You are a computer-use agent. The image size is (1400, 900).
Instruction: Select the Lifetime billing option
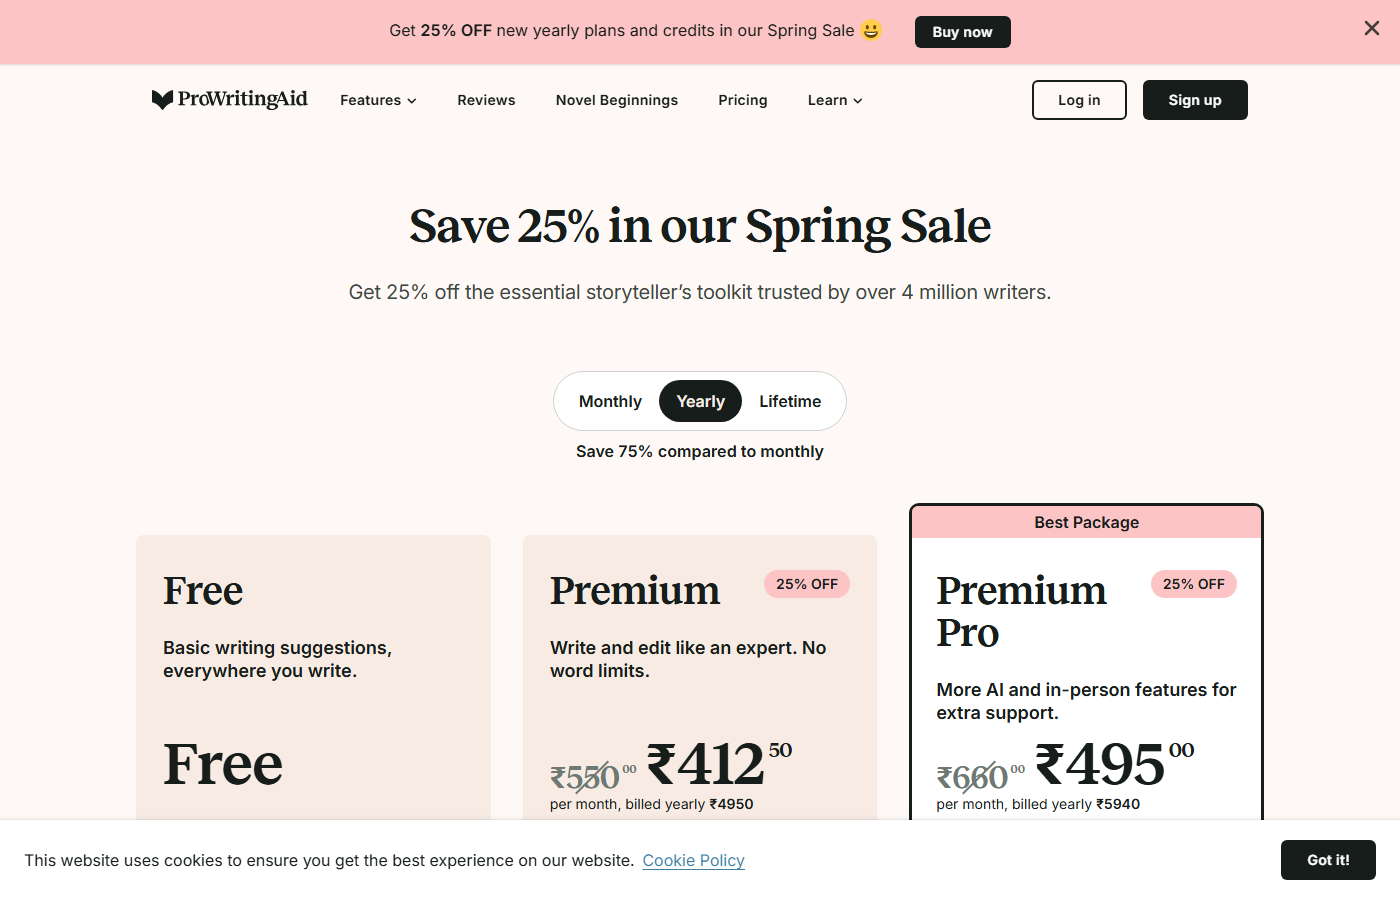point(790,401)
